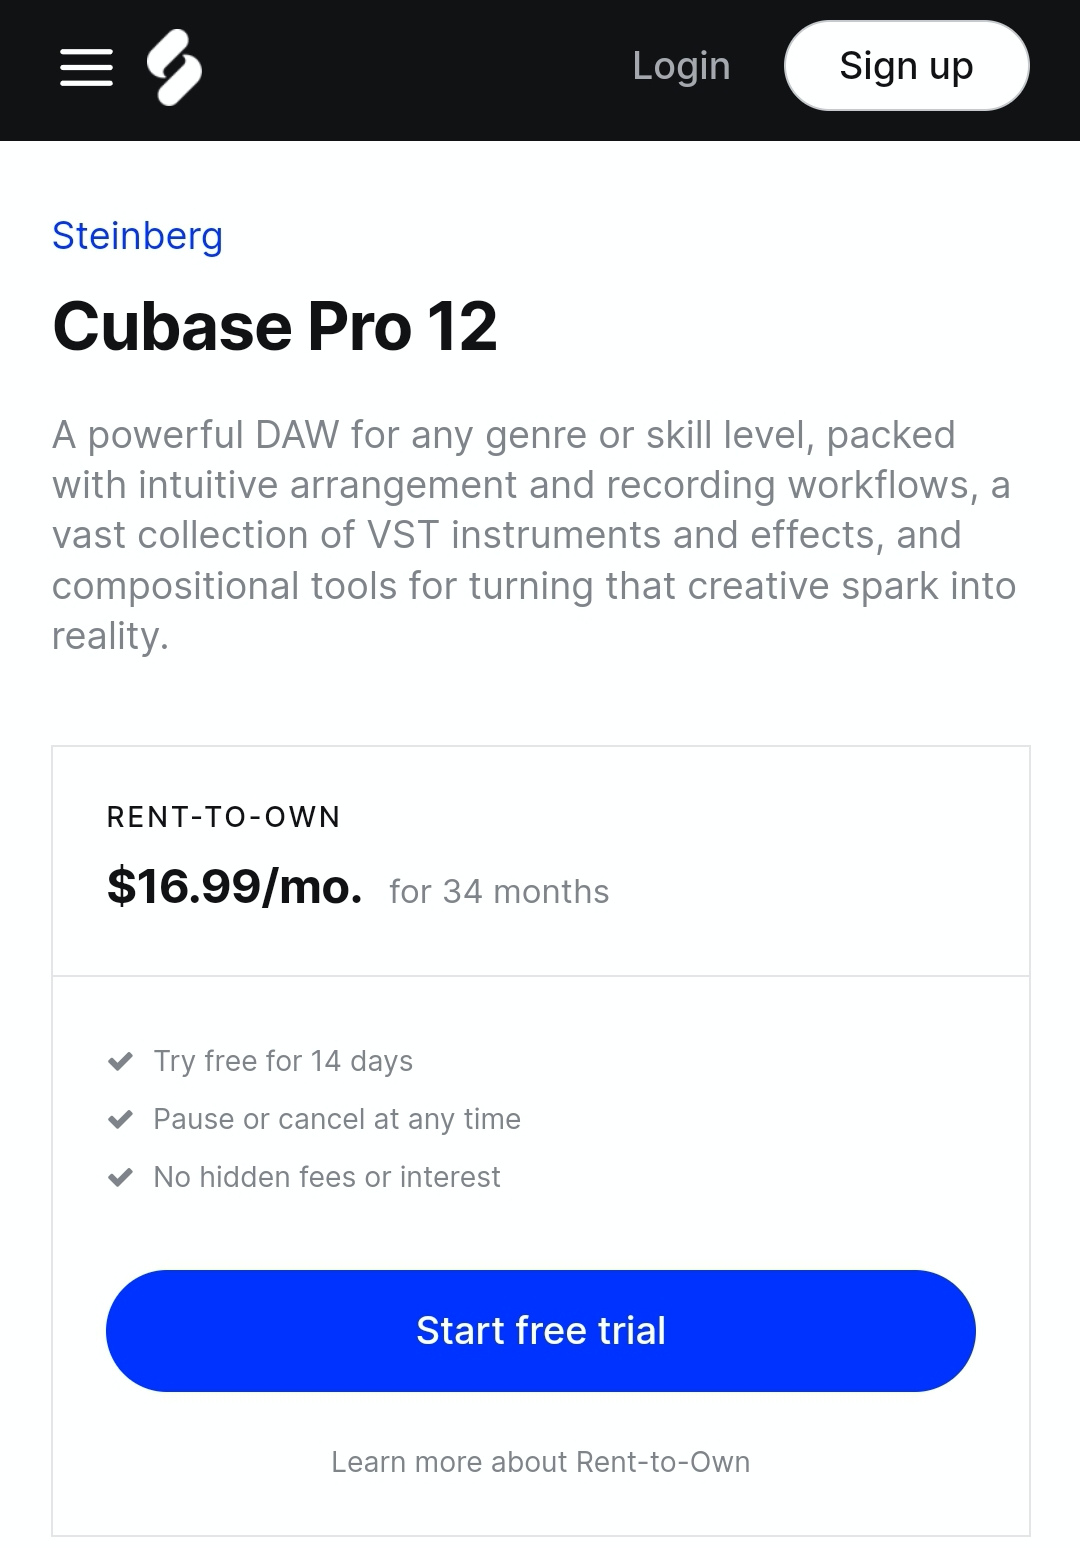
Task: Select 'Pause or cancel at any time' text
Action: pyautogui.click(x=337, y=1119)
